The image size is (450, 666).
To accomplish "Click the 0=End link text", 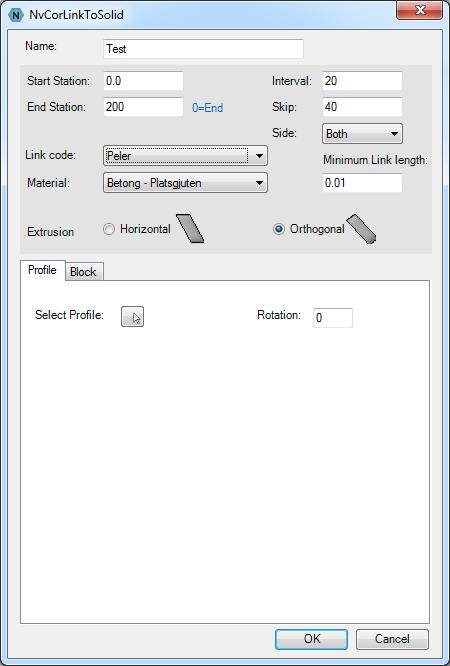I will (x=207, y=108).
